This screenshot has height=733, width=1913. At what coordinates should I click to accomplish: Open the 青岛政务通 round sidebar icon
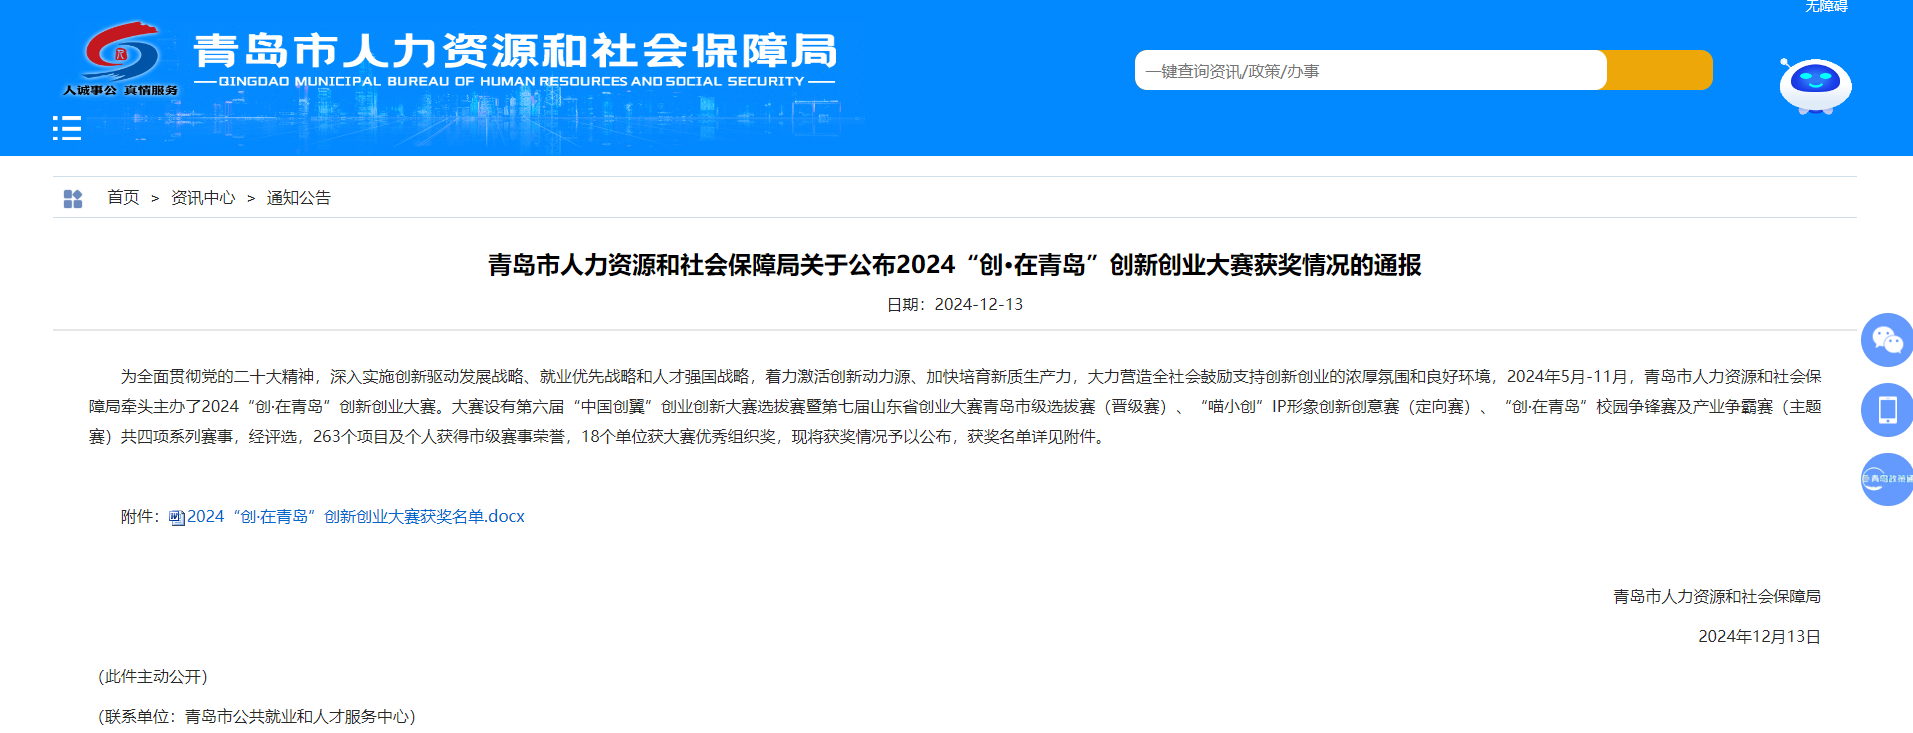tap(1886, 479)
